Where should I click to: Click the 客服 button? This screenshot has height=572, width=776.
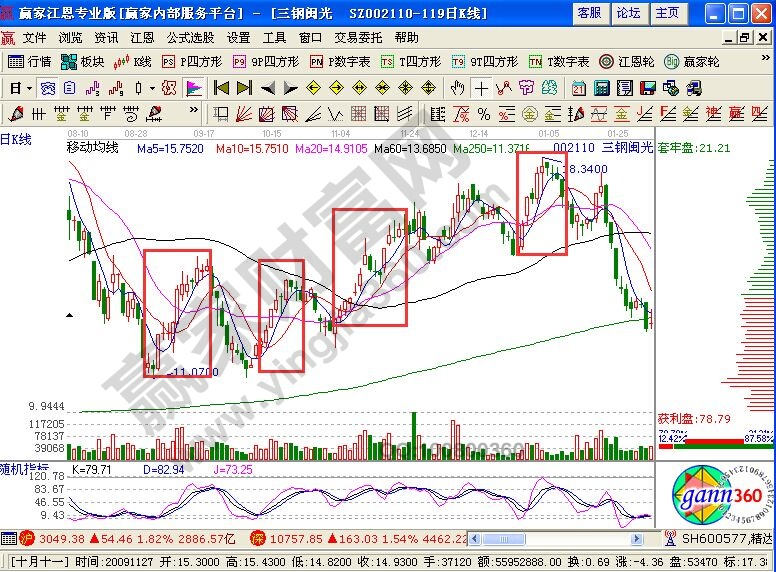[589, 13]
